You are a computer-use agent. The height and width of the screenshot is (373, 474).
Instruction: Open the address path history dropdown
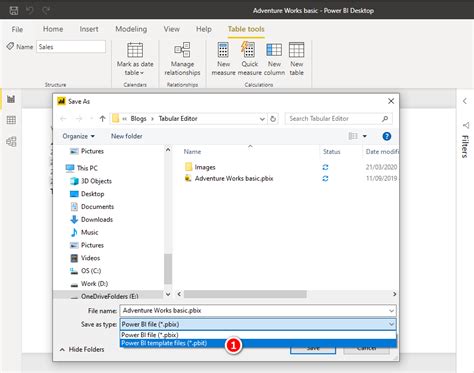tap(262, 119)
